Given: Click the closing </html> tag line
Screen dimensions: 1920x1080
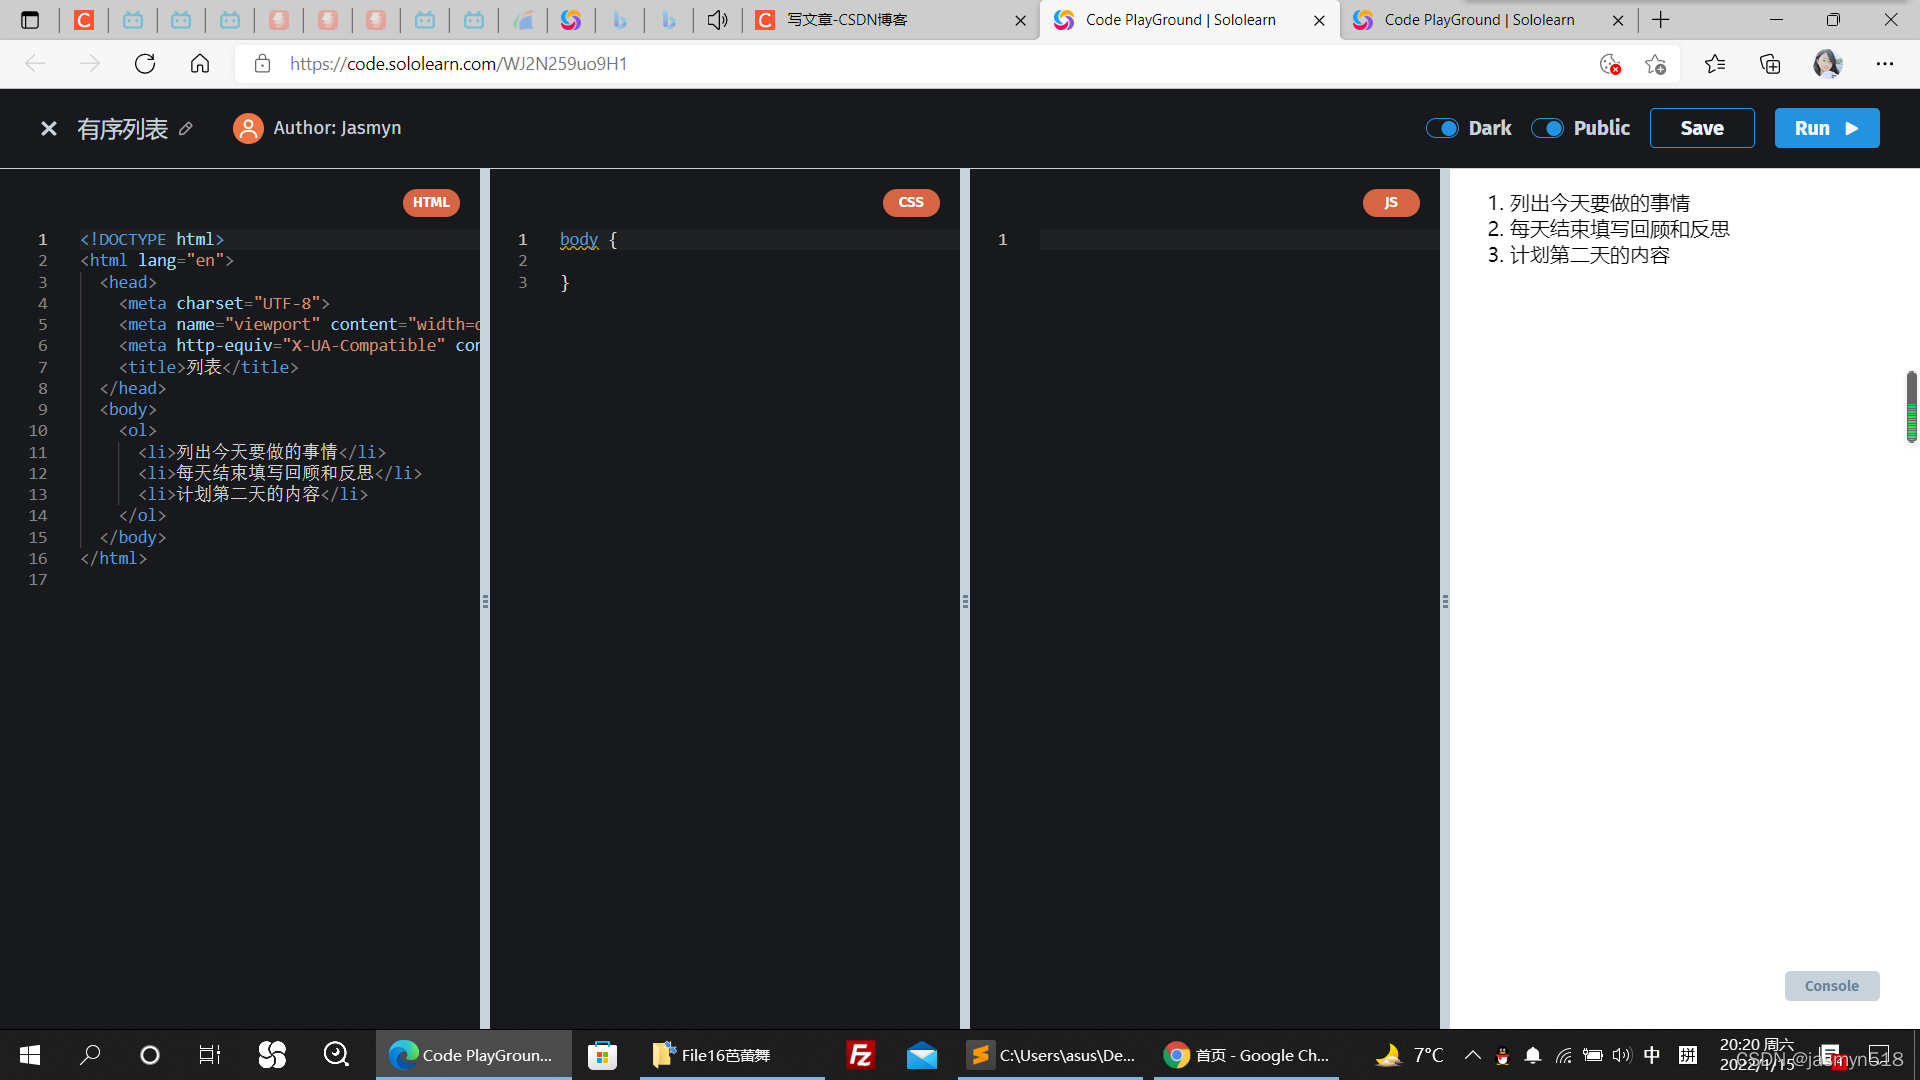Looking at the screenshot, I should (x=113, y=558).
